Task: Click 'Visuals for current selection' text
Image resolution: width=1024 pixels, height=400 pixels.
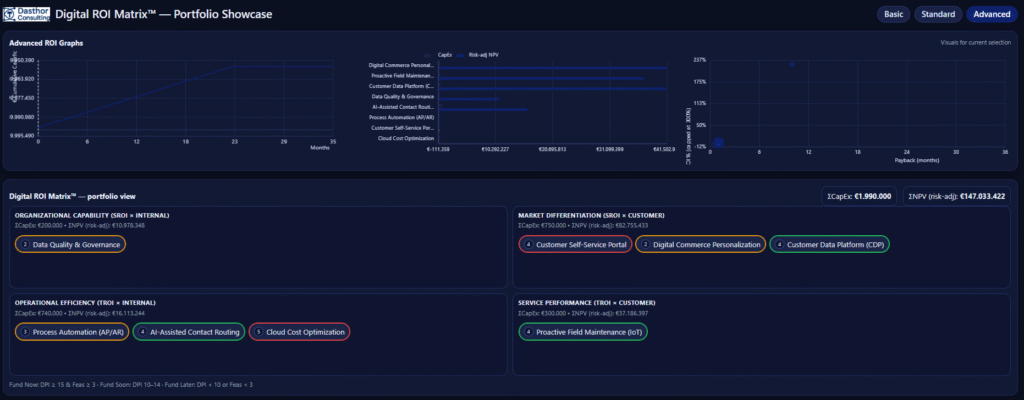Action: coord(976,42)
